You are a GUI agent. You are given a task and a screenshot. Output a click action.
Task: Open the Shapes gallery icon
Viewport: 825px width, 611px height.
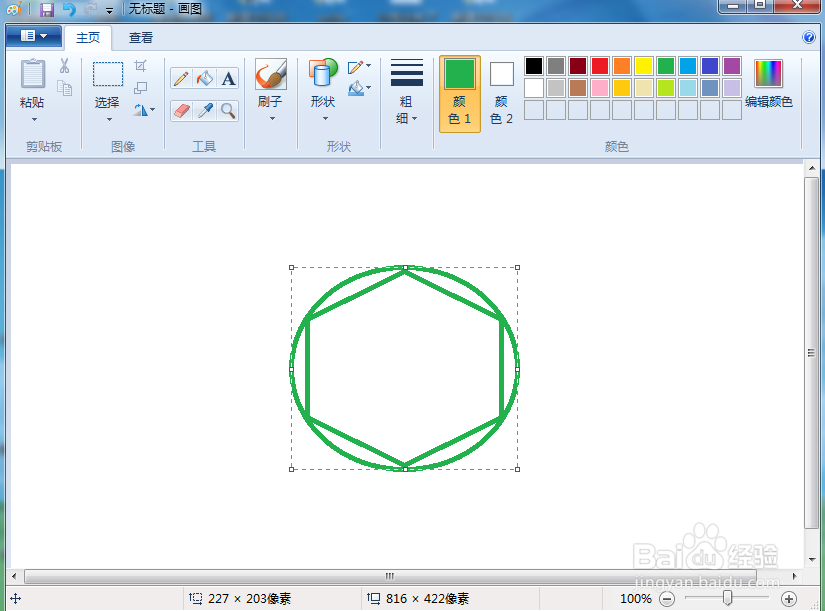(x=323, y=73)
